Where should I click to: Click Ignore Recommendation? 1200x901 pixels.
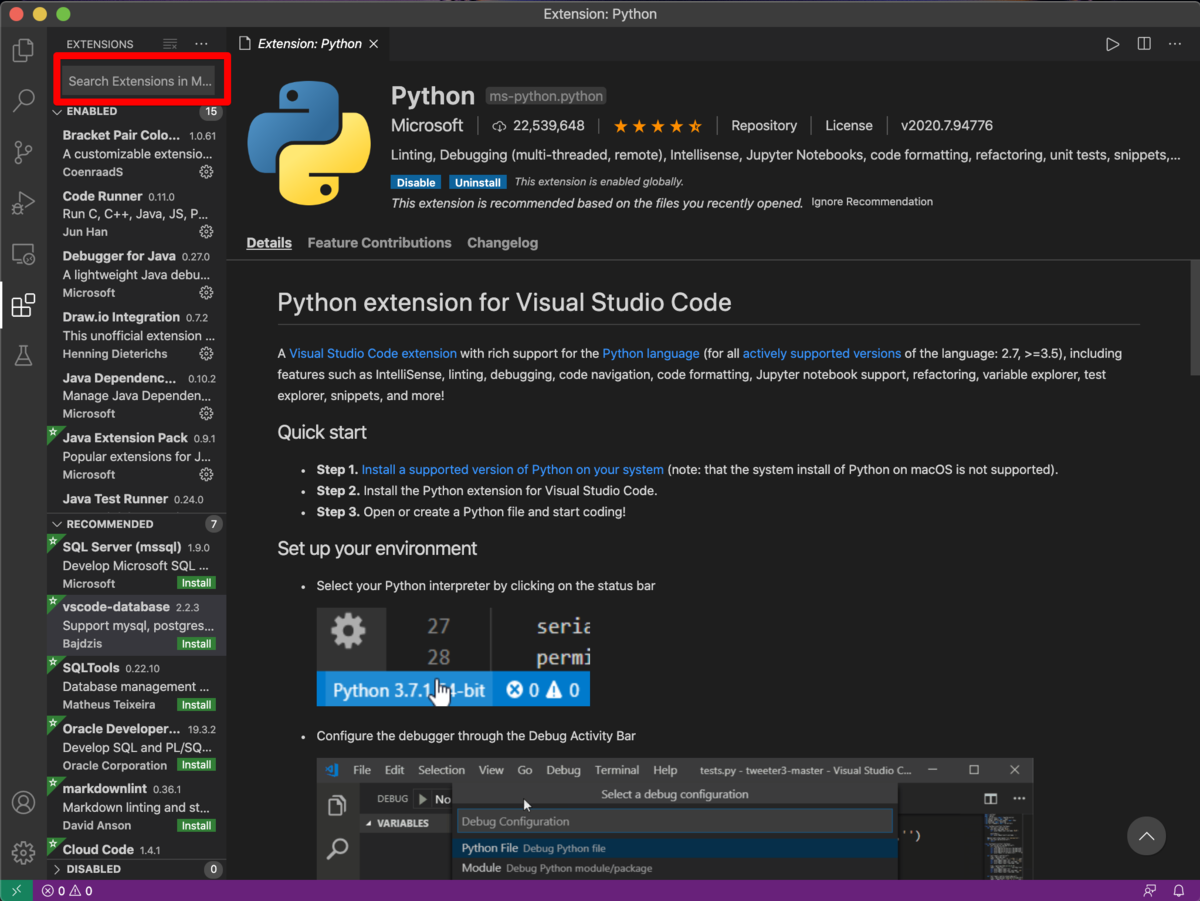pyautogui.click(x=872, y=202)
